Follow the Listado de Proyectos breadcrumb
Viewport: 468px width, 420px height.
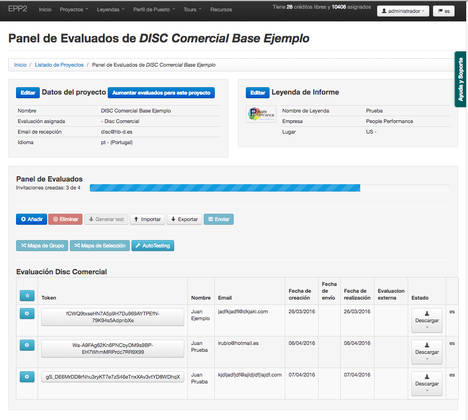tap(59, 65)
